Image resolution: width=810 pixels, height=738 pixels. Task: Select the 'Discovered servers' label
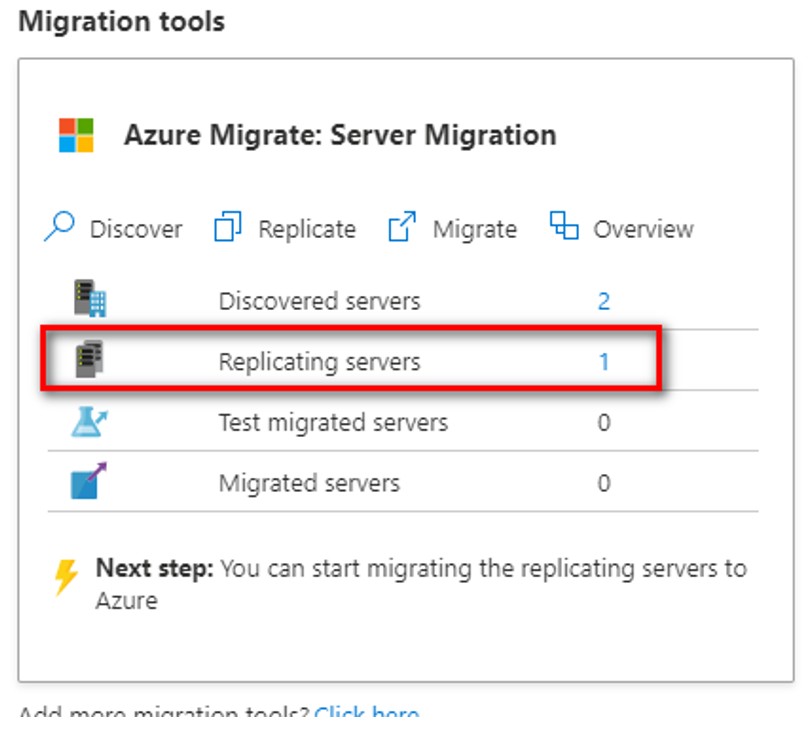[320, 301]
